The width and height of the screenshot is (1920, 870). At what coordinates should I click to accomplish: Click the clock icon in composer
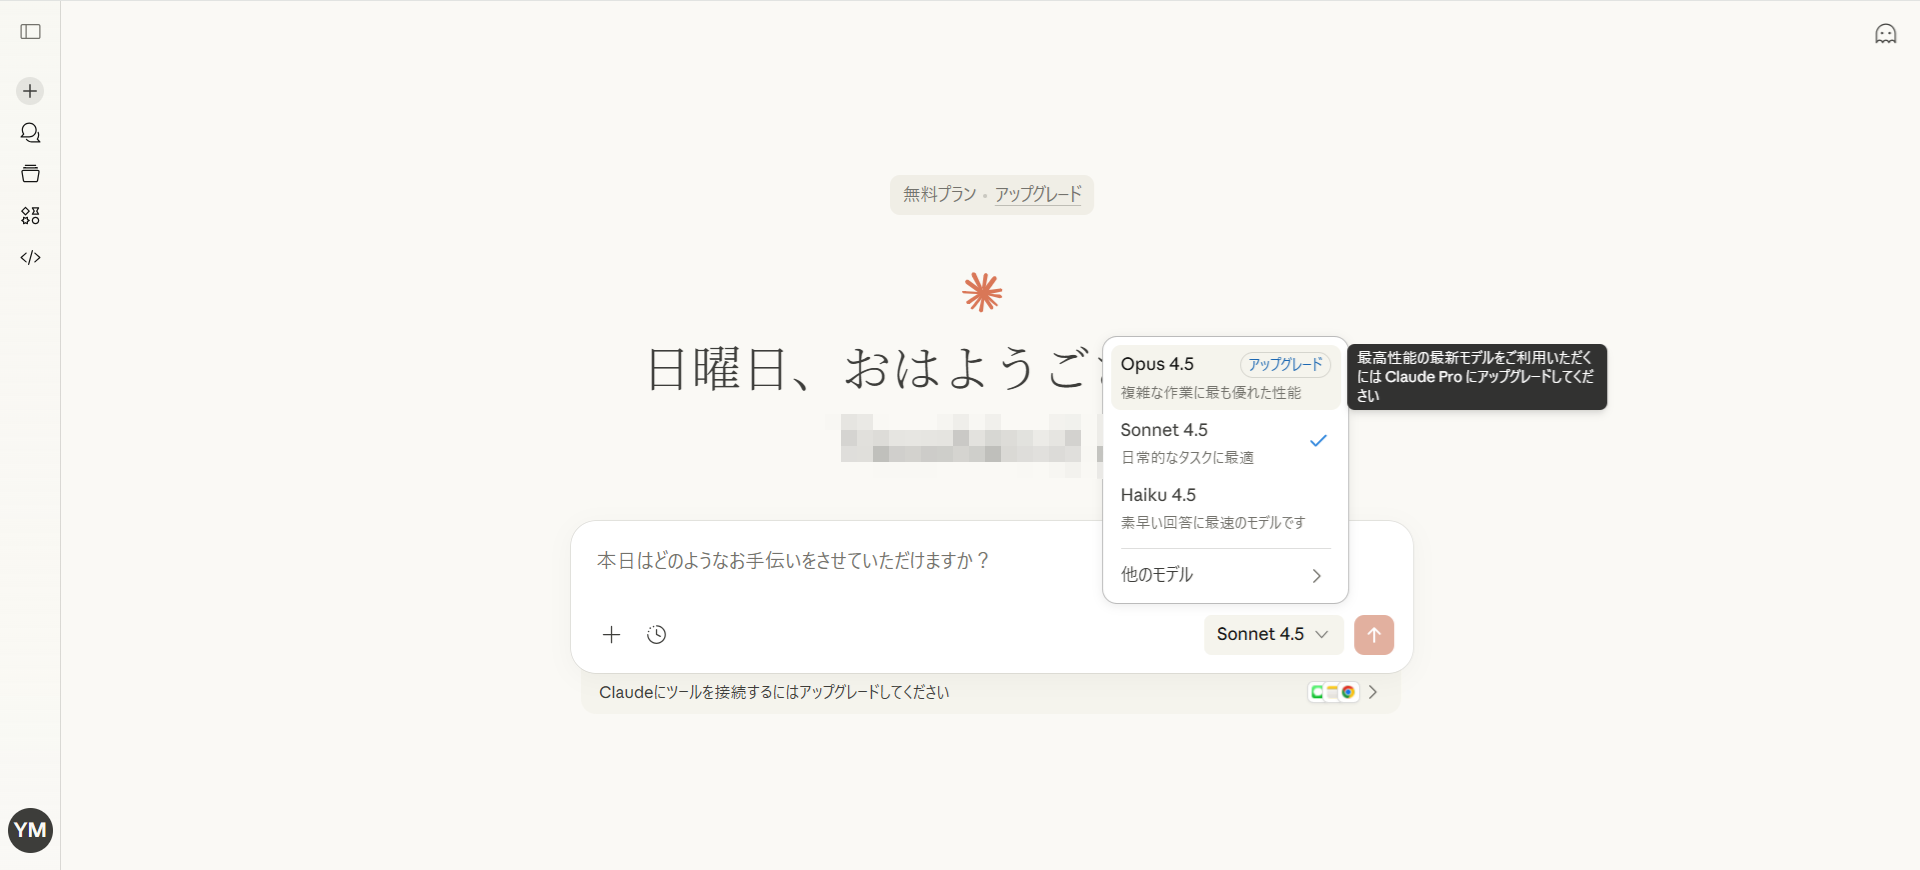[656, 635]
